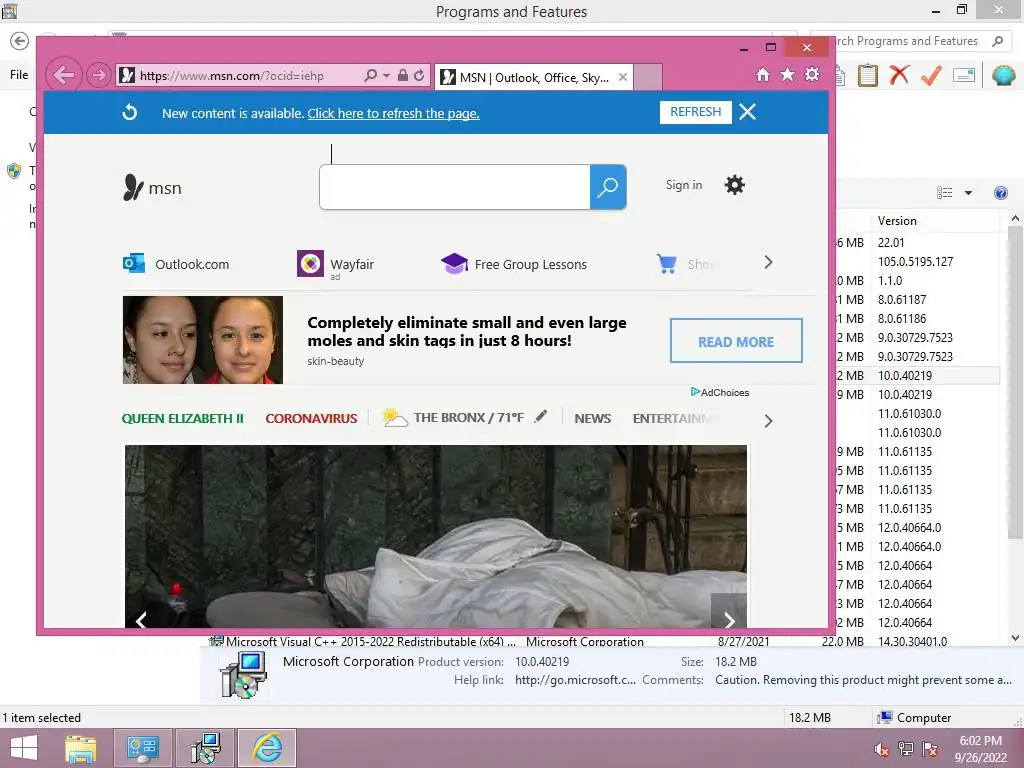Viewport: 1024px width, 768px height.
Task: Go forward in Internet Explorer
Action: pyautogui.click(x=99, y=75)
